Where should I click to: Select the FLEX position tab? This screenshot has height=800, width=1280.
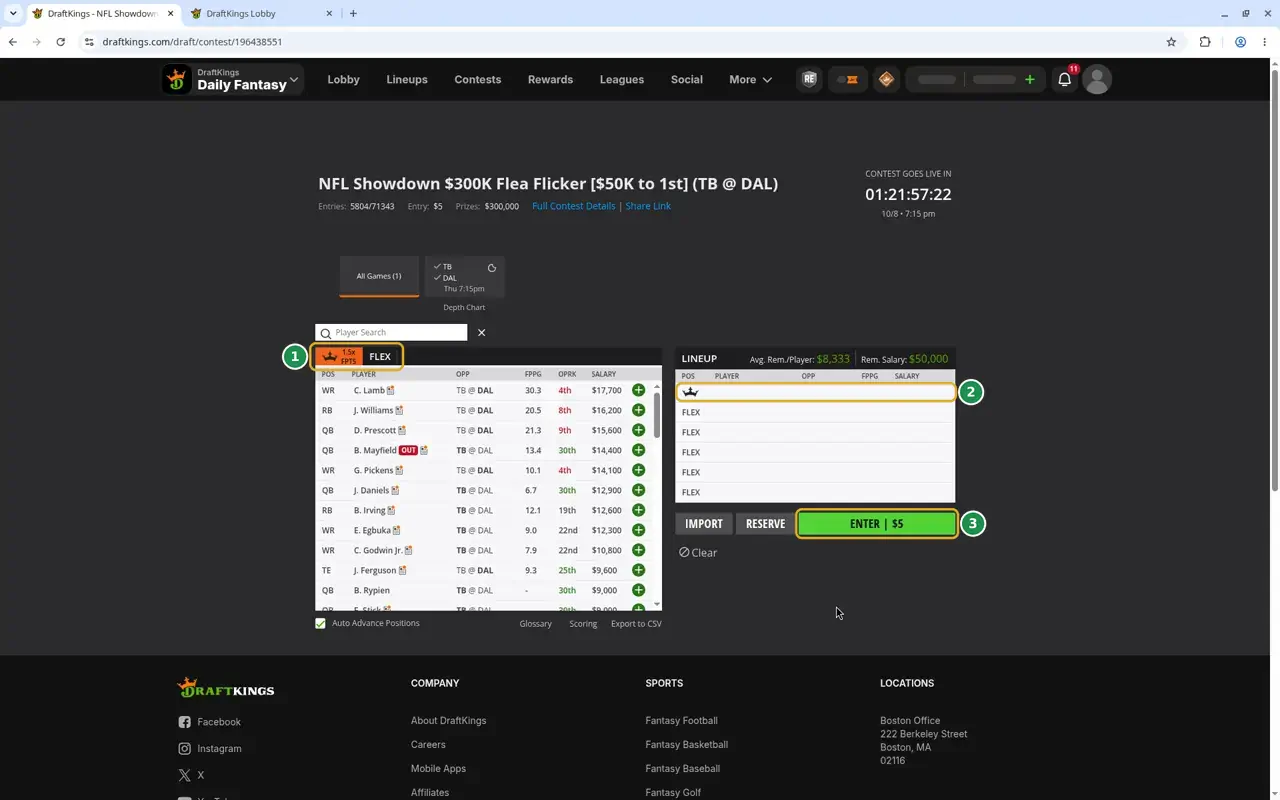coord(380,357)
